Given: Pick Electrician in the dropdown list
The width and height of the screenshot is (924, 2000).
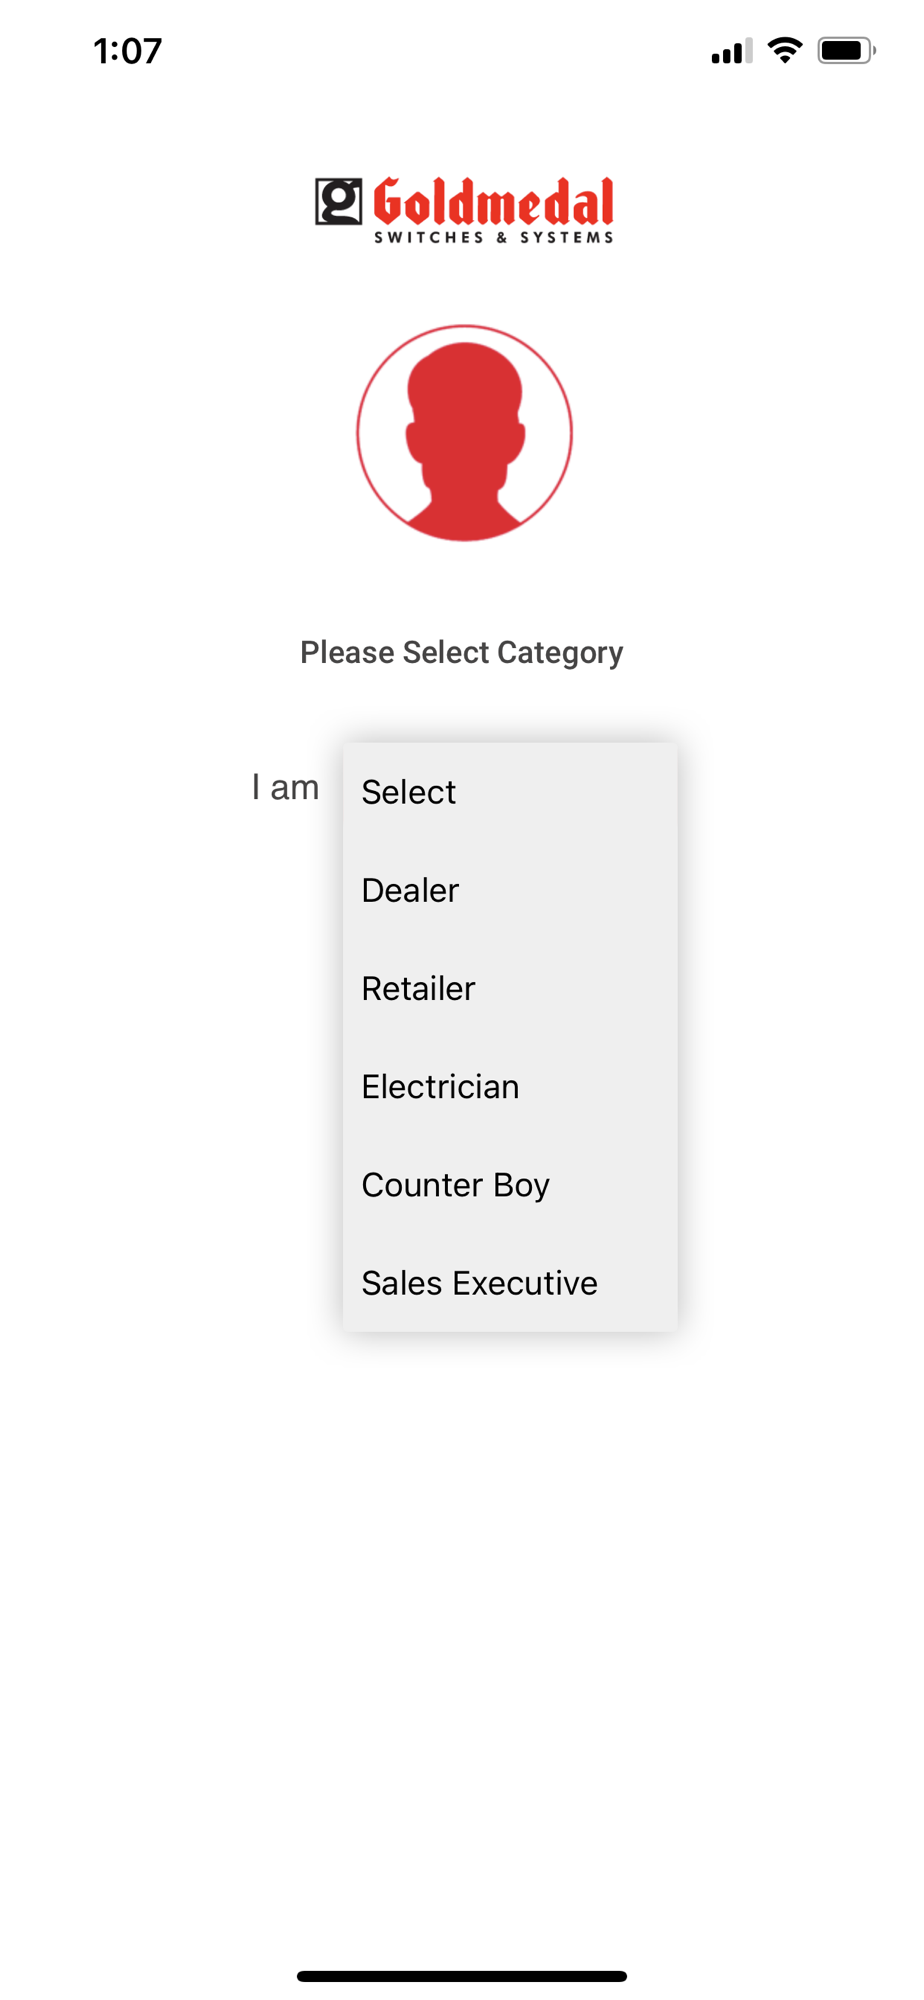Looking at the screenshot, I should [x=510, y=1086].
